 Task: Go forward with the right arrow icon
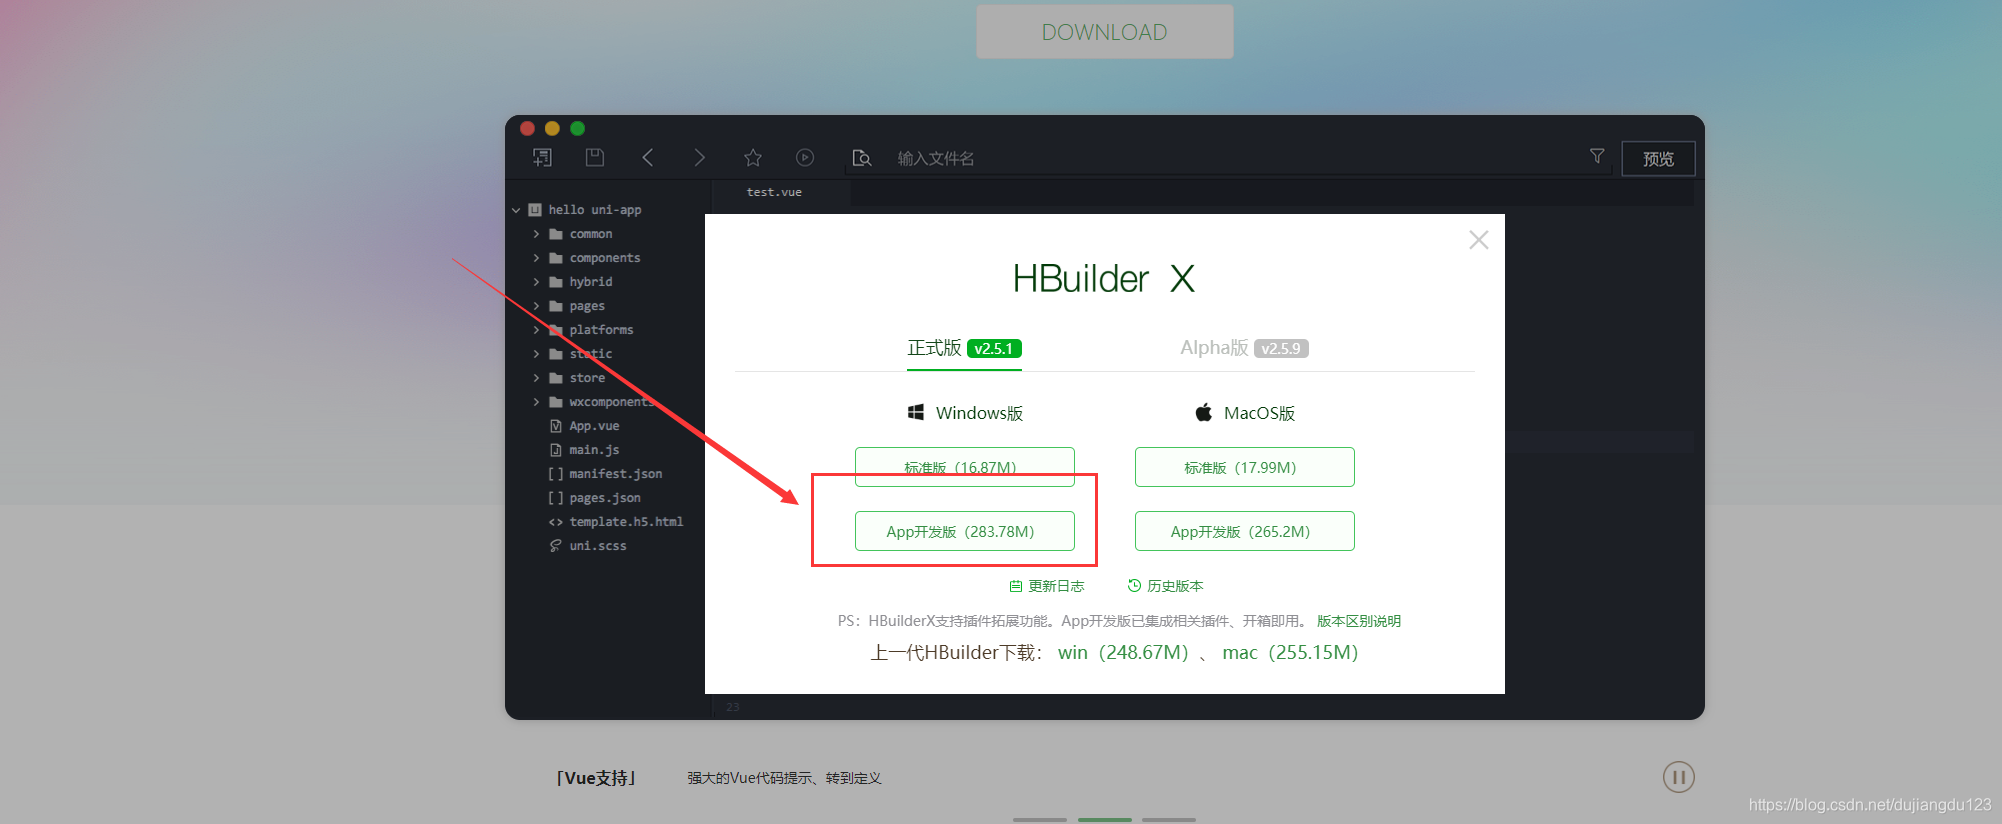[699, 157]
